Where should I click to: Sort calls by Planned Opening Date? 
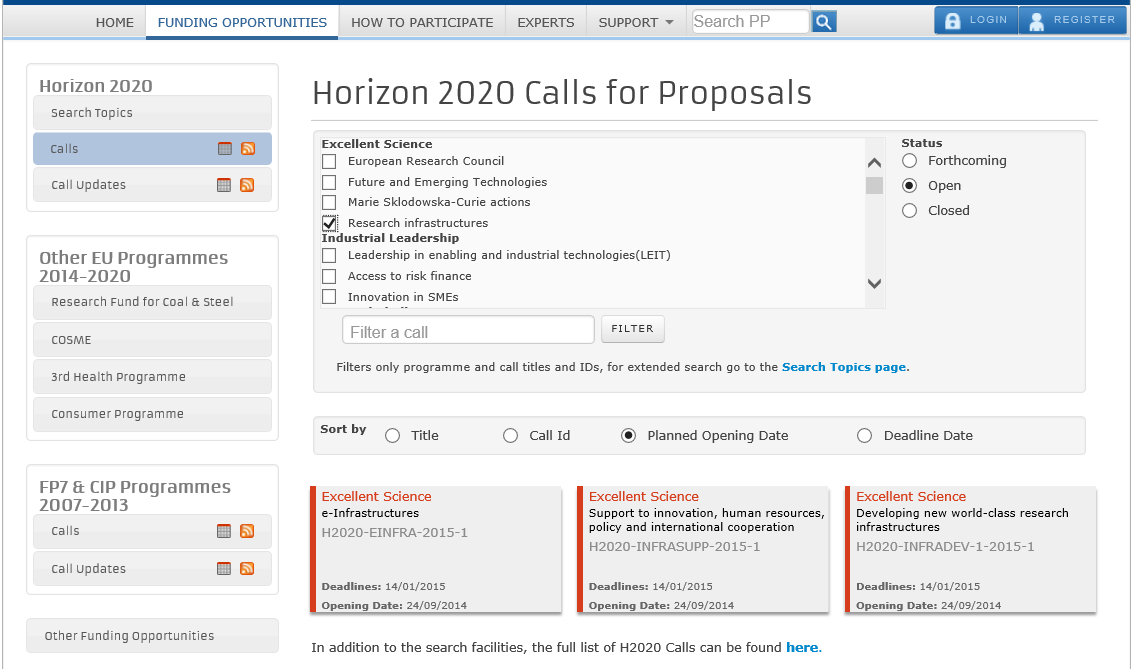[x=629, y=436]
